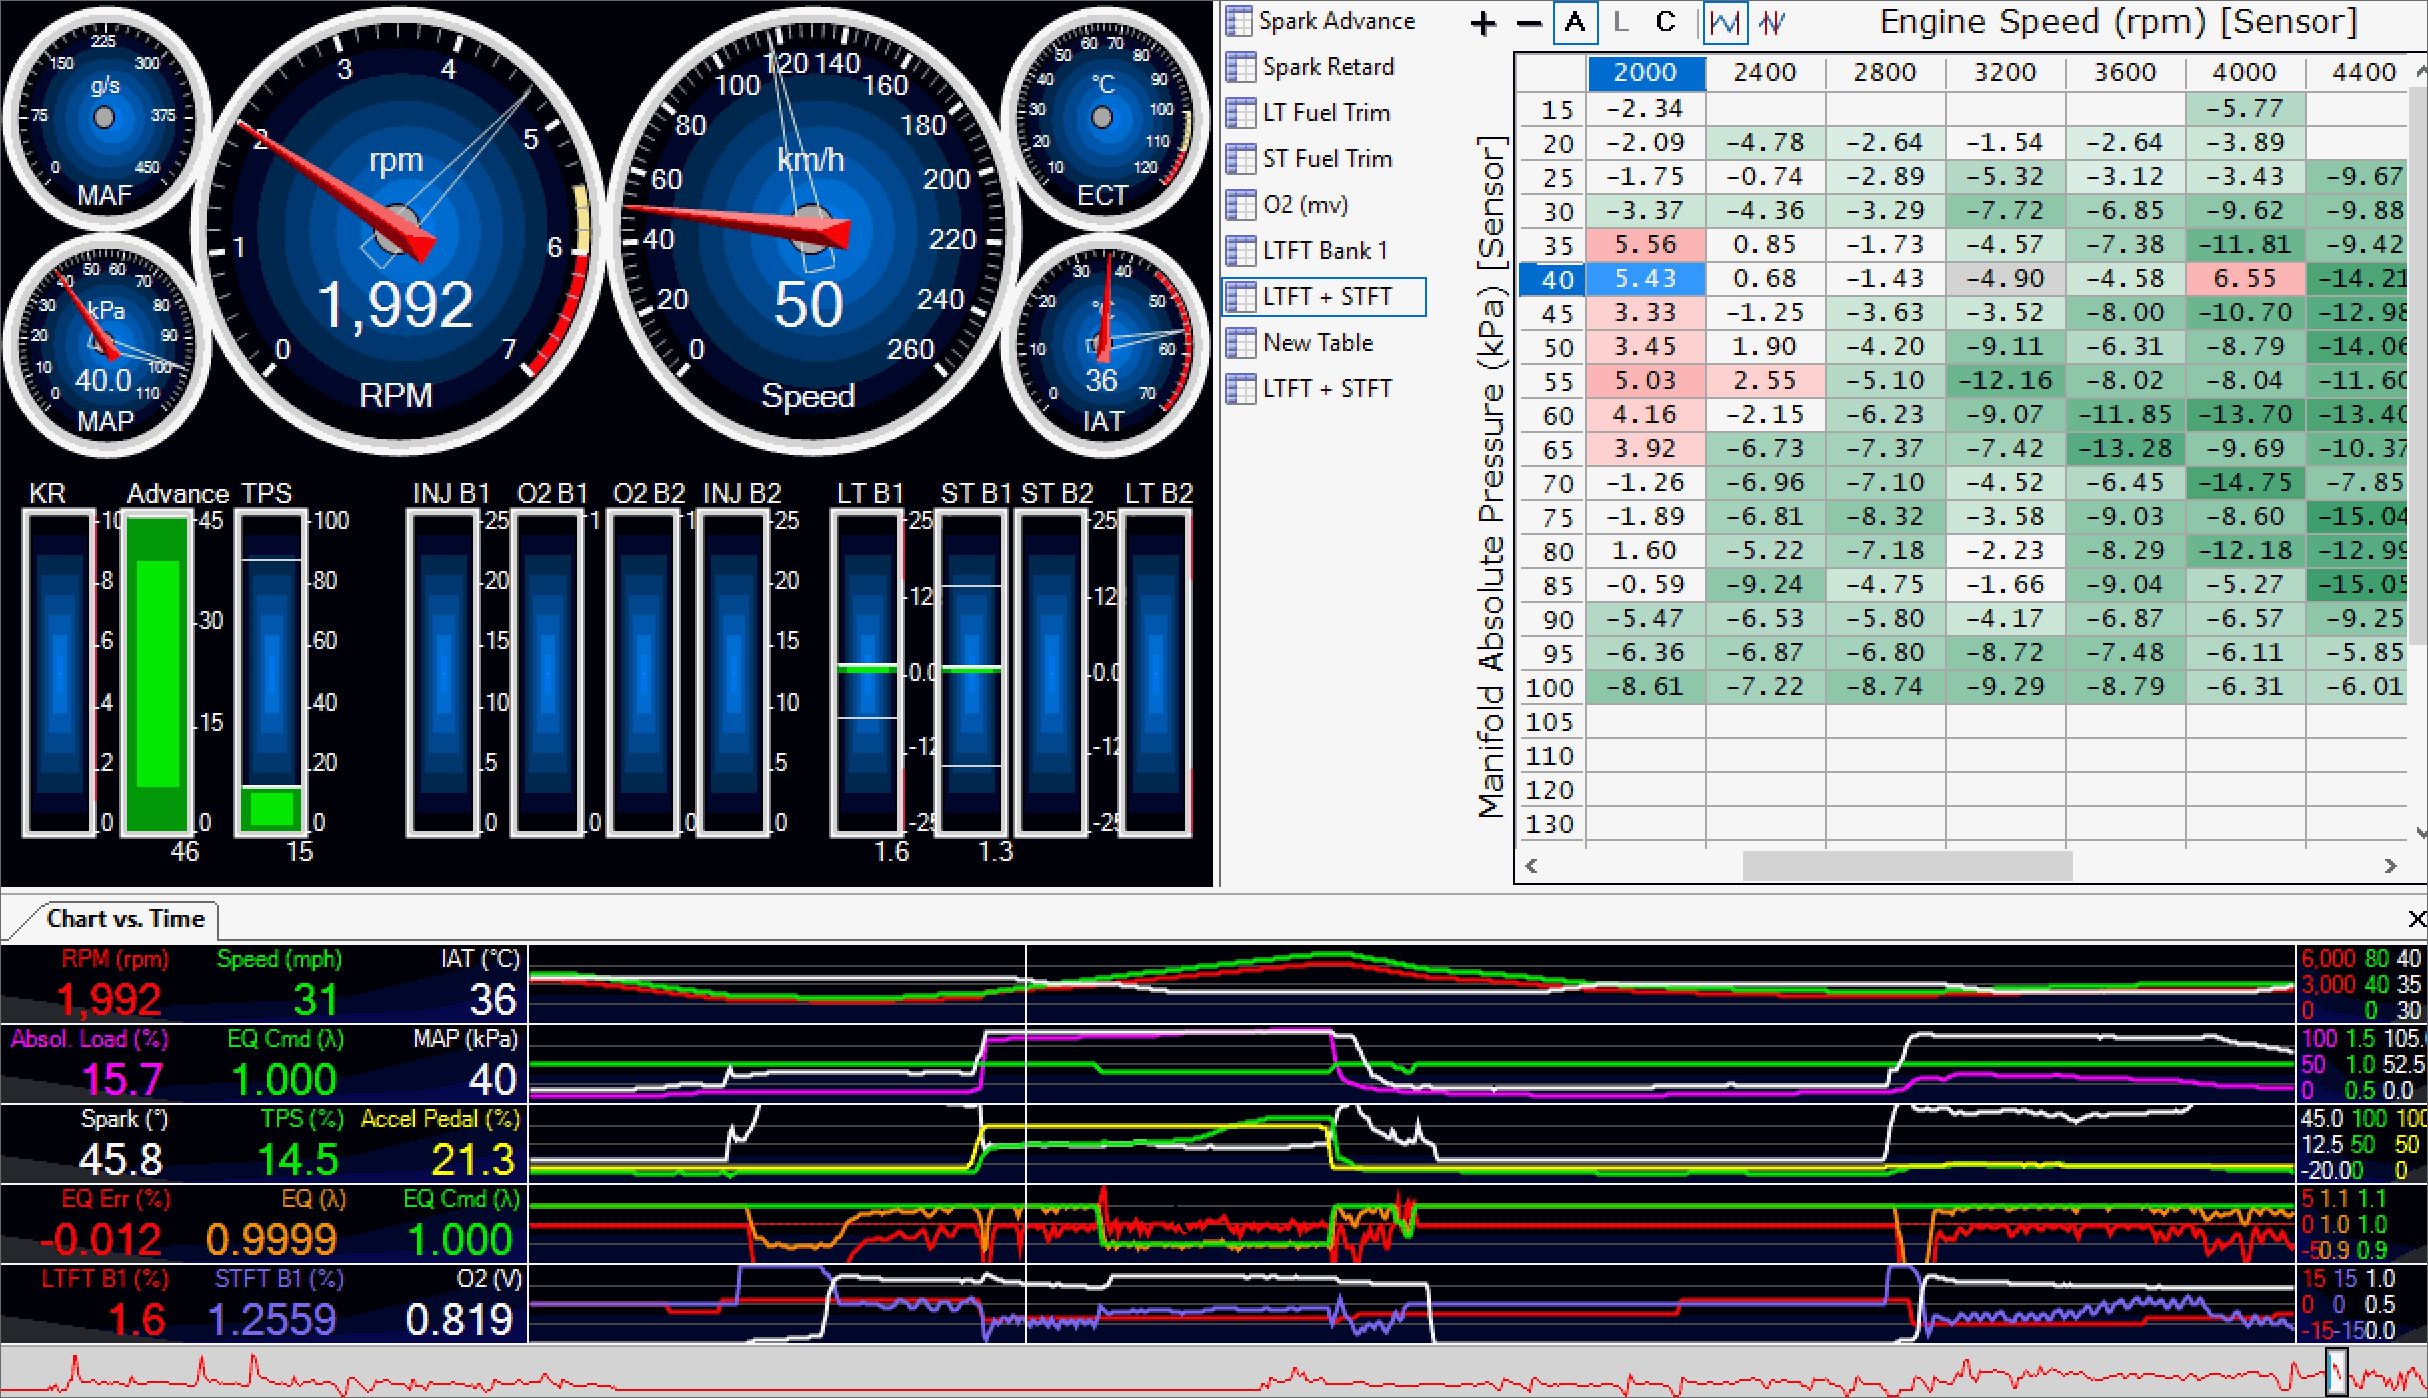Image resolution: width=2428 pixels, height=1398 pixels.
Task: Select the 2000 rpm column header
Action: [x=1646, y=73]
